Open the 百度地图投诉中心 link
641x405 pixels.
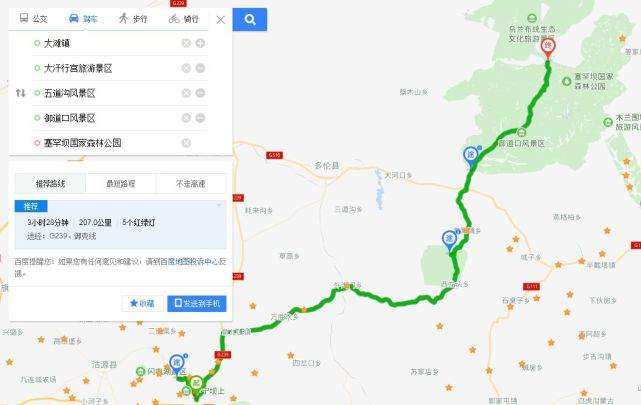pos(189,262)
